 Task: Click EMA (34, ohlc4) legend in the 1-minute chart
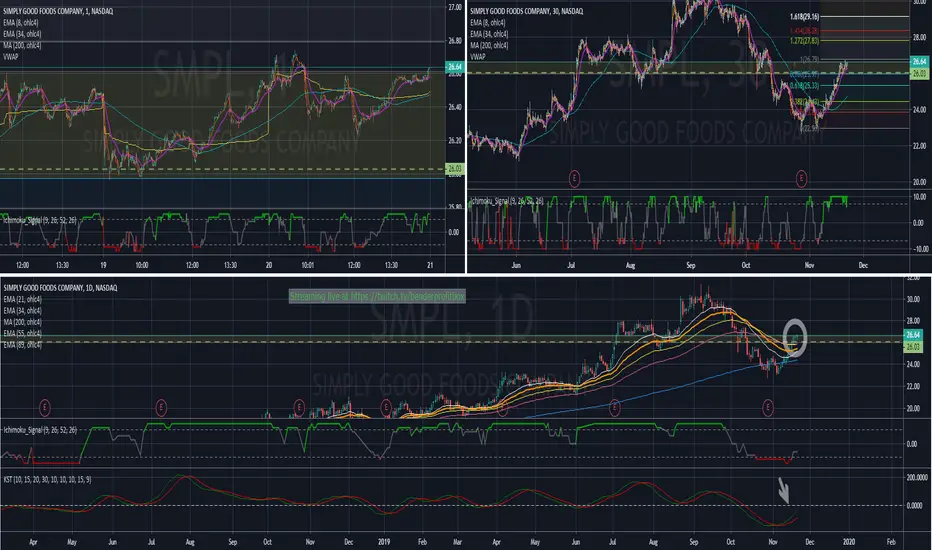[22, 34]
